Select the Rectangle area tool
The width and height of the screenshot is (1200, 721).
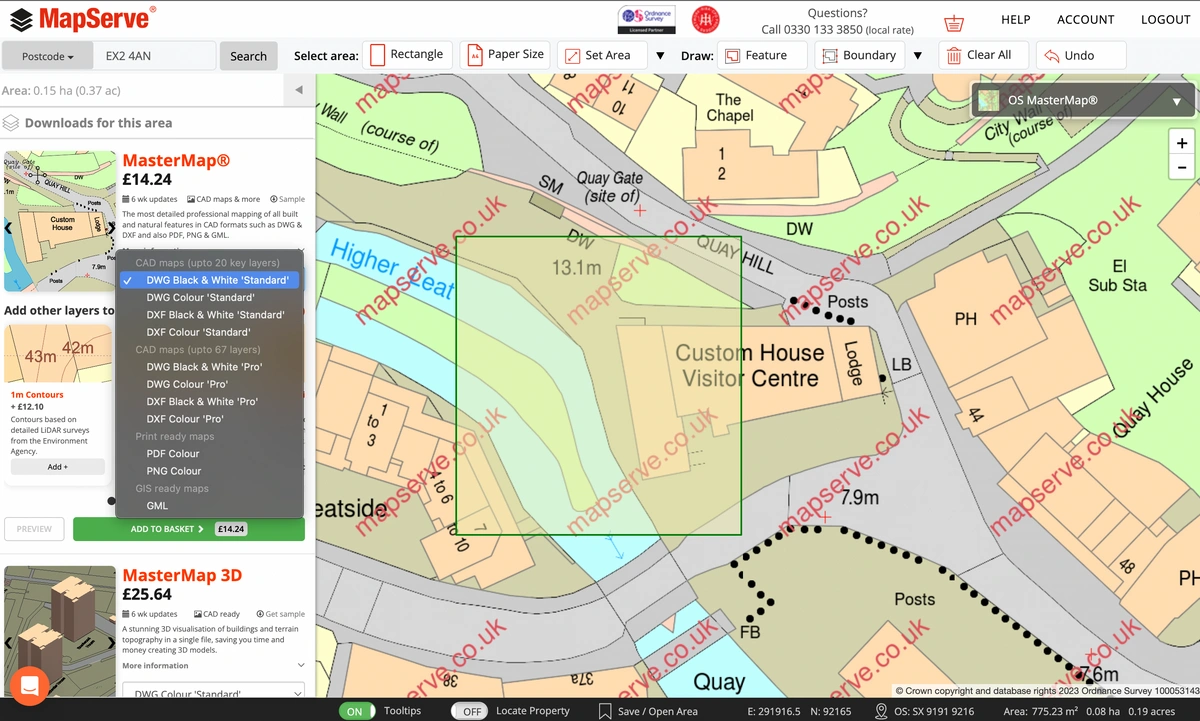point(407,55)
